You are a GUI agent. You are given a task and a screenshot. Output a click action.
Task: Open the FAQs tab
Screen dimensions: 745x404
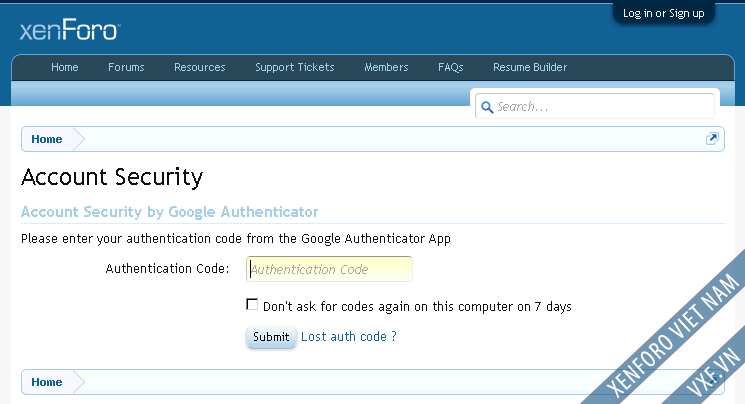click(450, 67)
